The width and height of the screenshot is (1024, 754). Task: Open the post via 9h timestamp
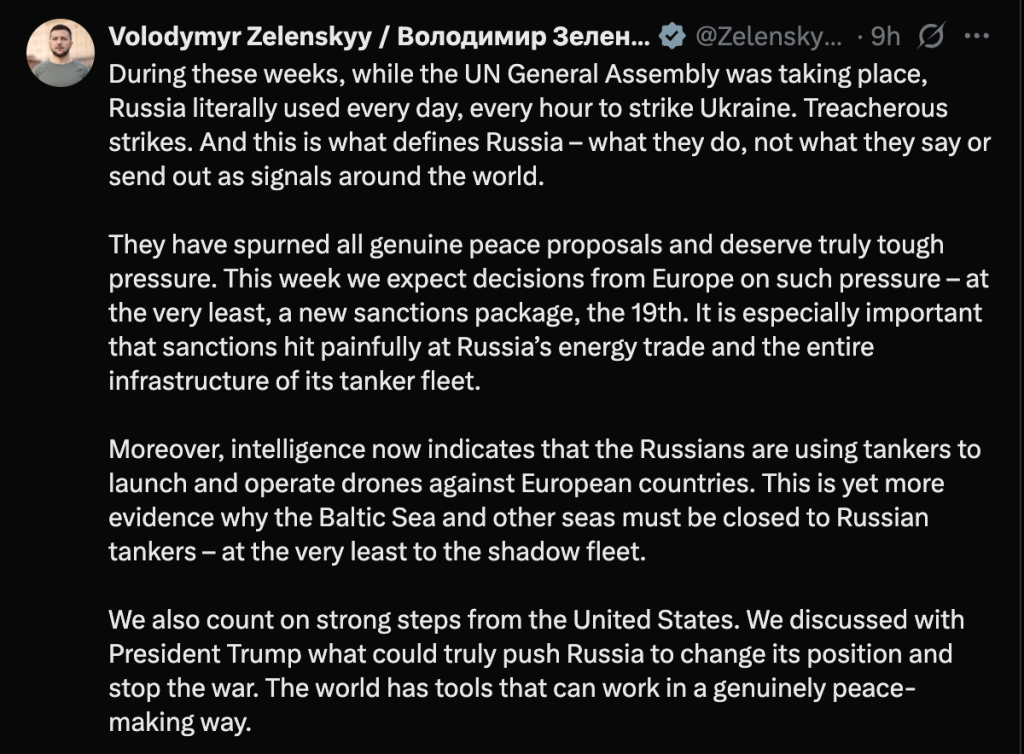885,38
